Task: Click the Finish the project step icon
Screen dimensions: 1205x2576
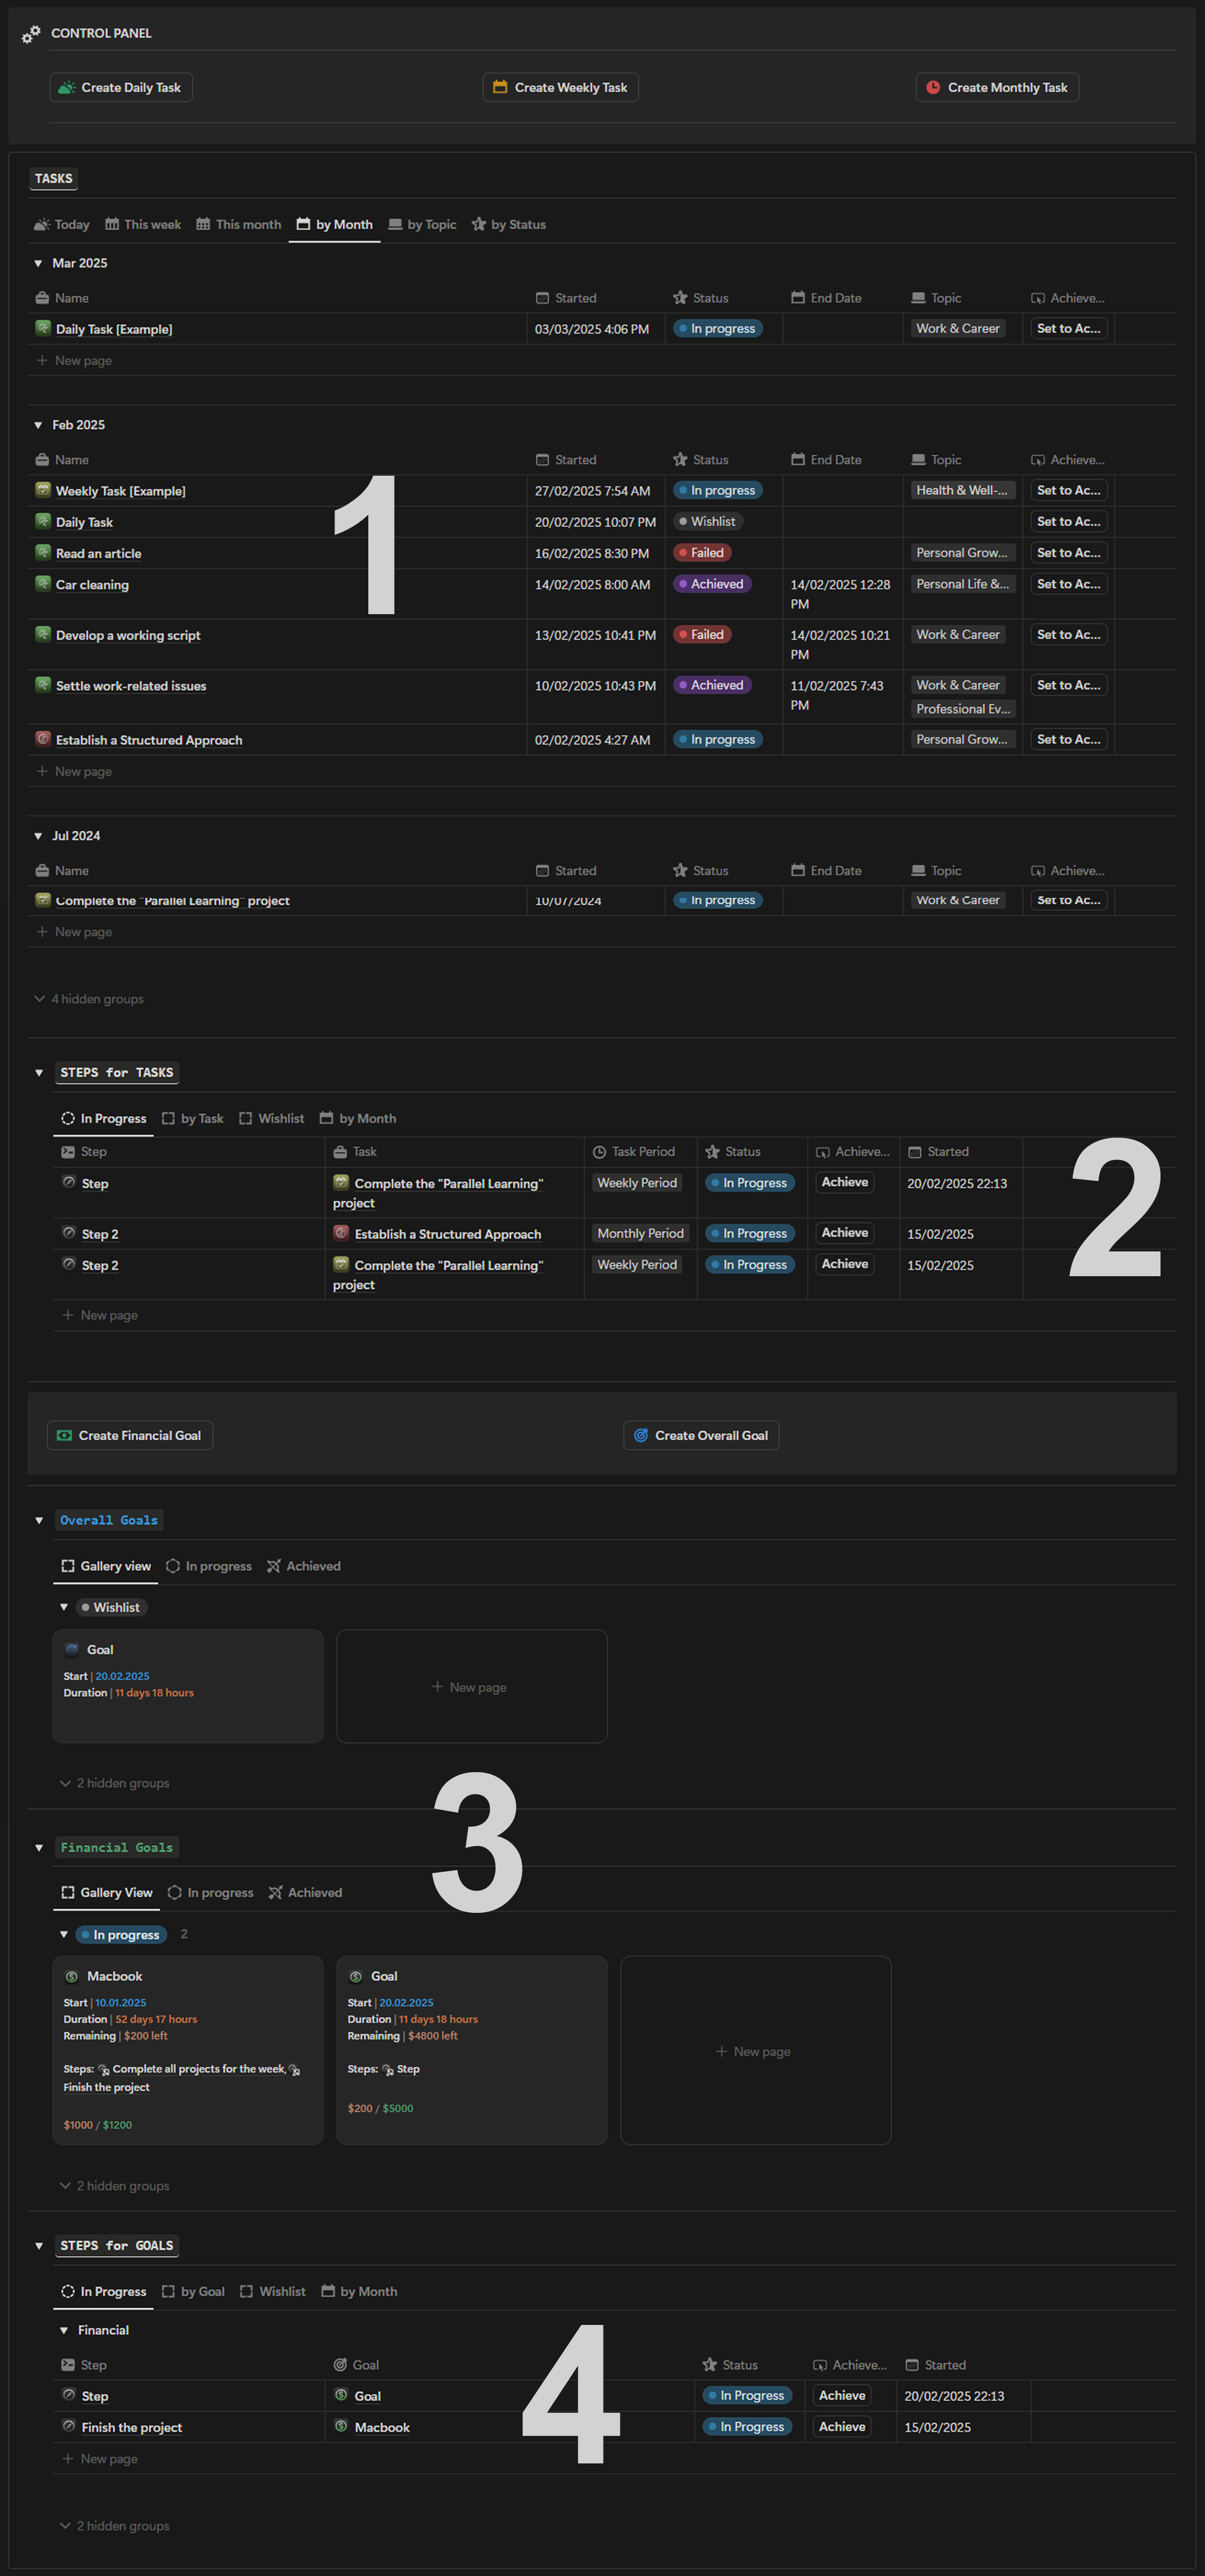Action: [x=69, y=2426]
